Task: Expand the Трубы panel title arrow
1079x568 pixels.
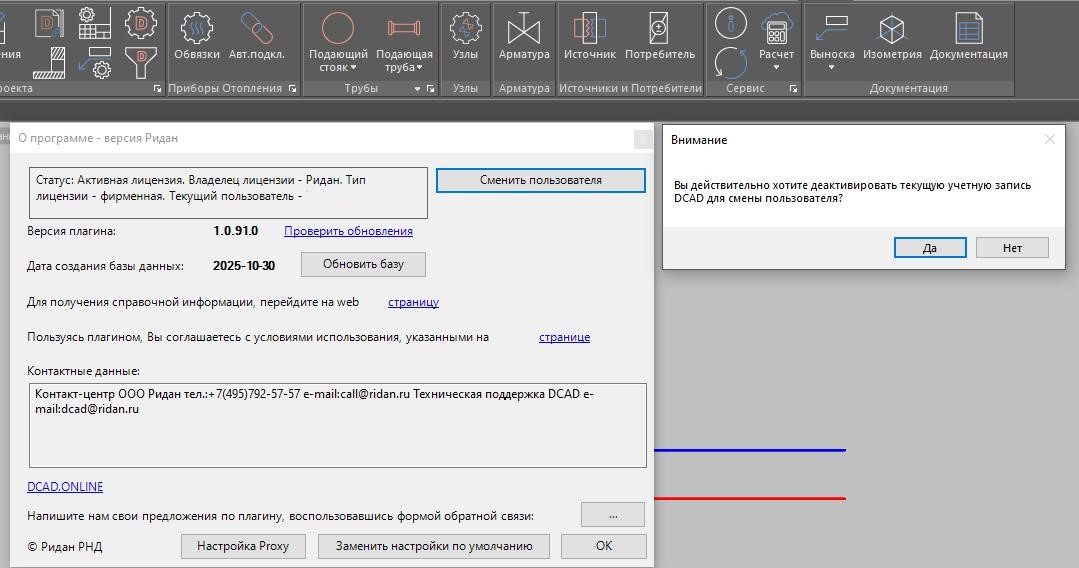Action: pos(417,89)
